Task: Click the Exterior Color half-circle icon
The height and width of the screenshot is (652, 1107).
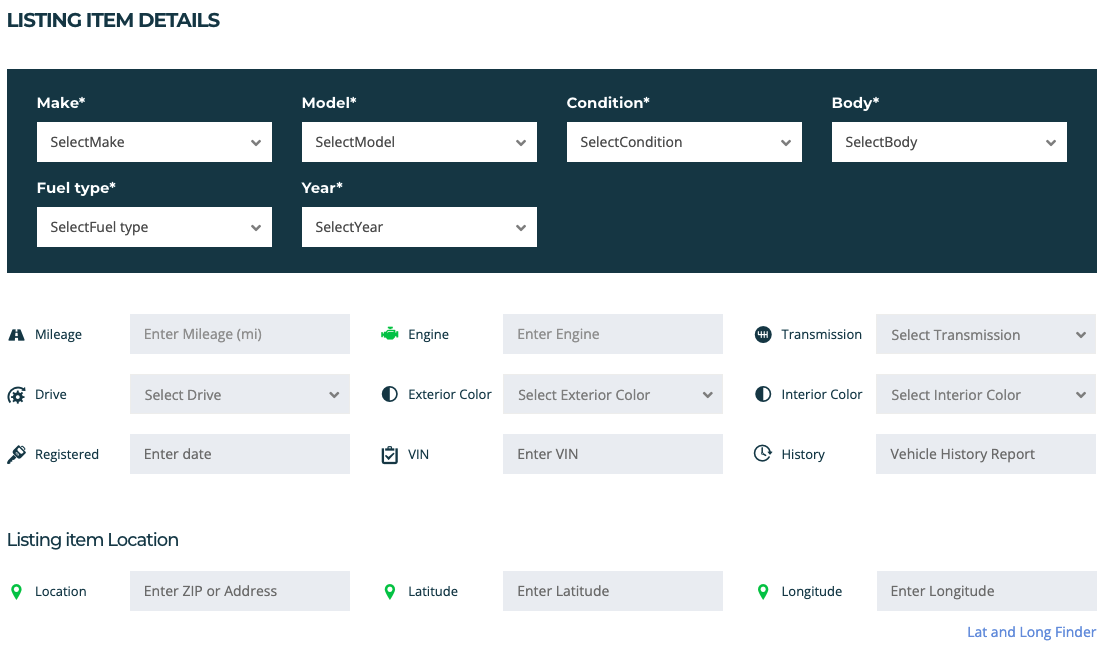Action: pyautogui.click(x=390, y=394)
